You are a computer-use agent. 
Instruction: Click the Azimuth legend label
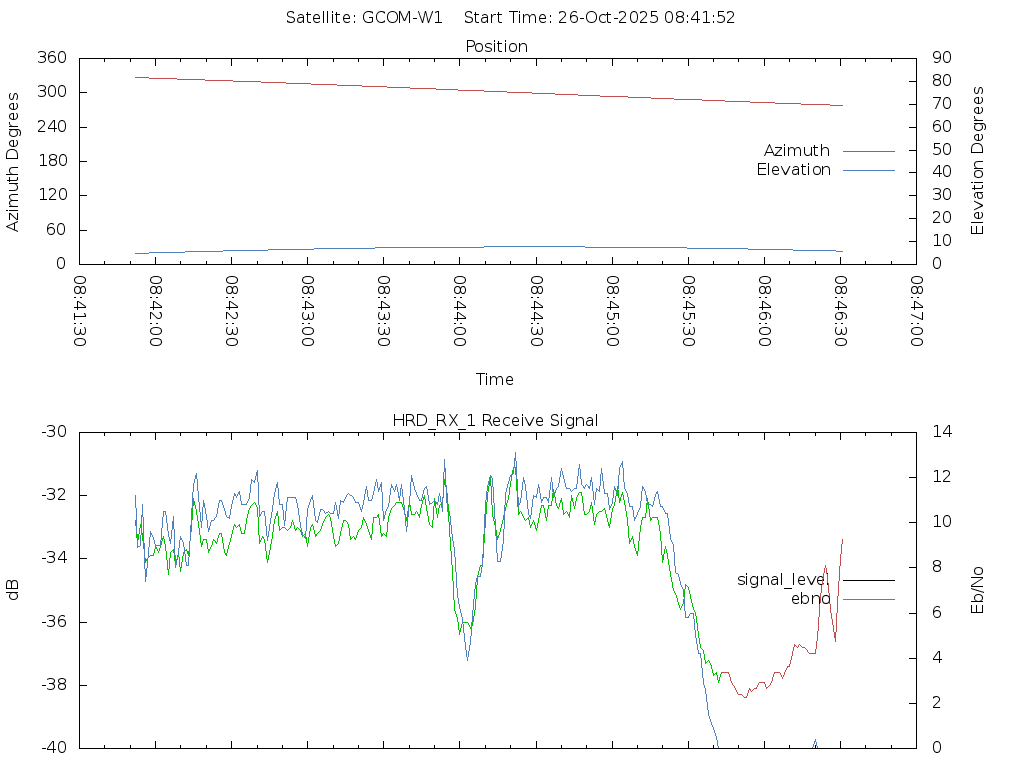click(x=796, y=151)
